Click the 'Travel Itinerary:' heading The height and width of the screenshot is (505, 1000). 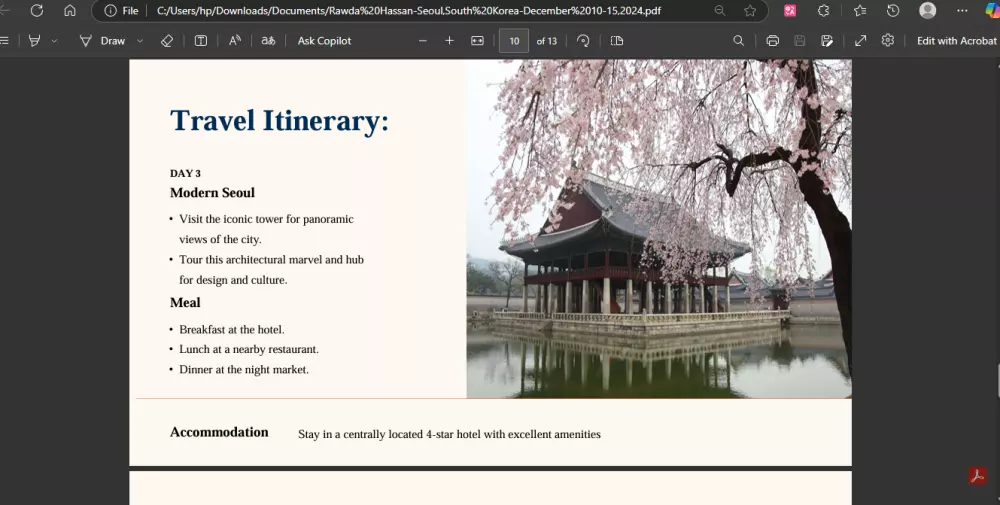279,121
